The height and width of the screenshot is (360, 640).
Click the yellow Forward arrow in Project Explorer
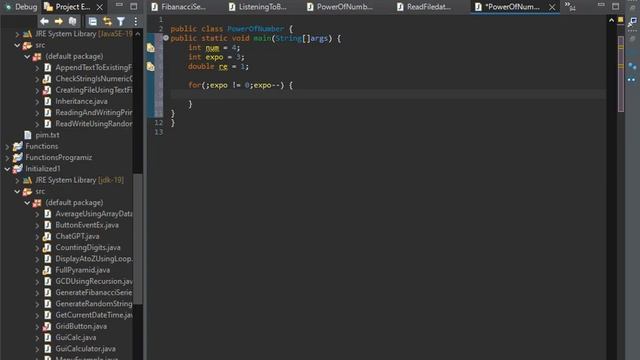(59, 21)
